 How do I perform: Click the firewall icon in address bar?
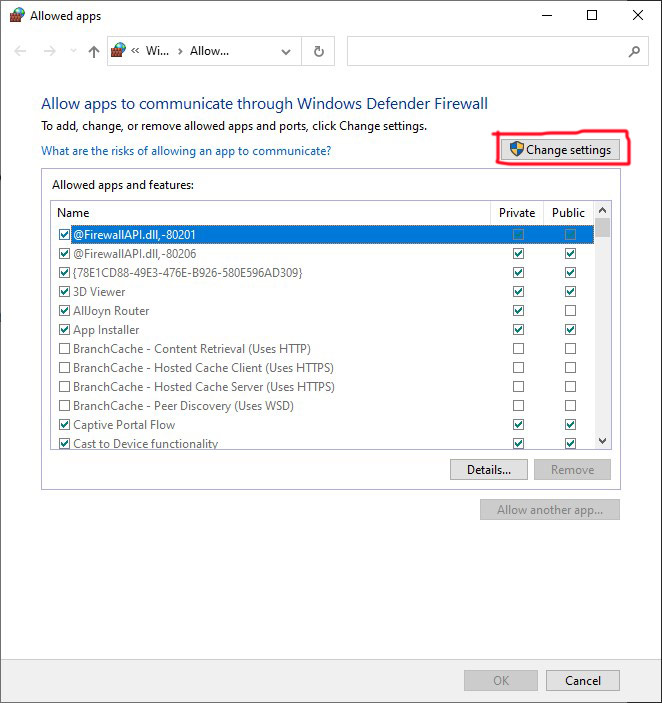[118, 50]
